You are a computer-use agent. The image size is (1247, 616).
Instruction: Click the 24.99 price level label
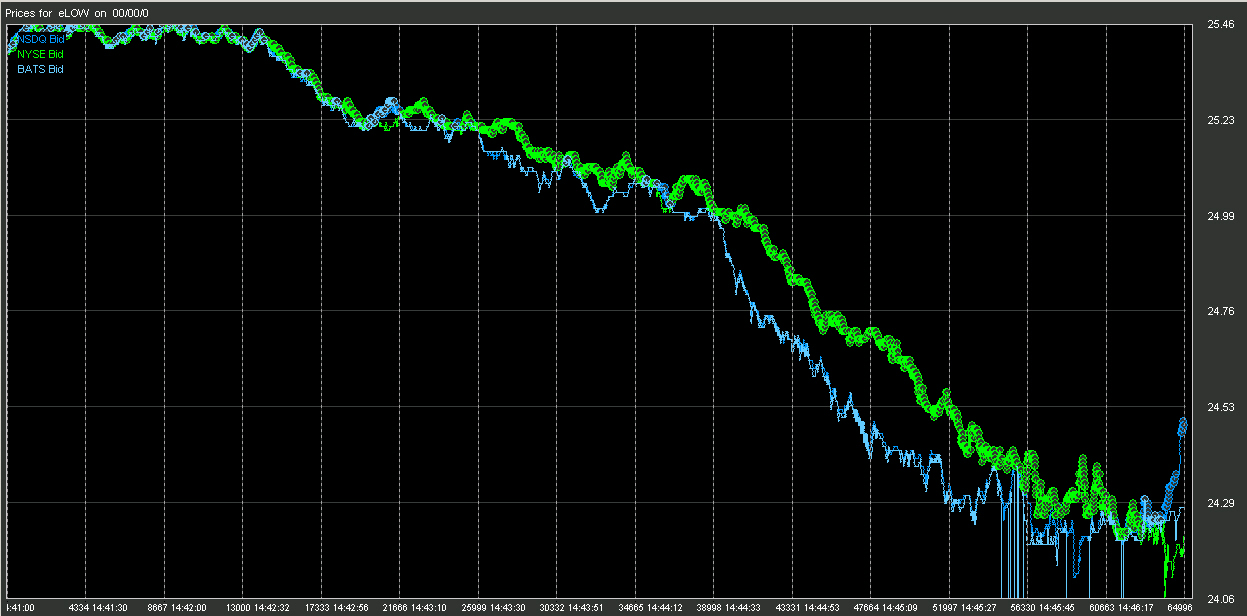tap(1220, 216)
